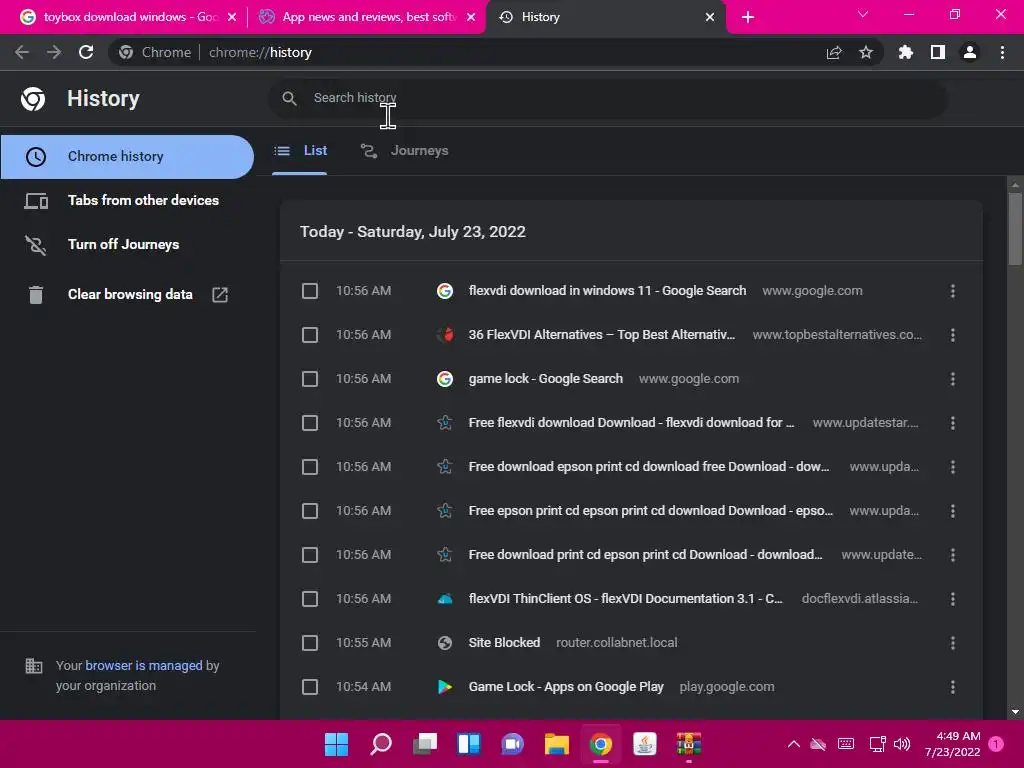Tick checkbox for Free download epson print cd download free

click(x=310, y=467)
